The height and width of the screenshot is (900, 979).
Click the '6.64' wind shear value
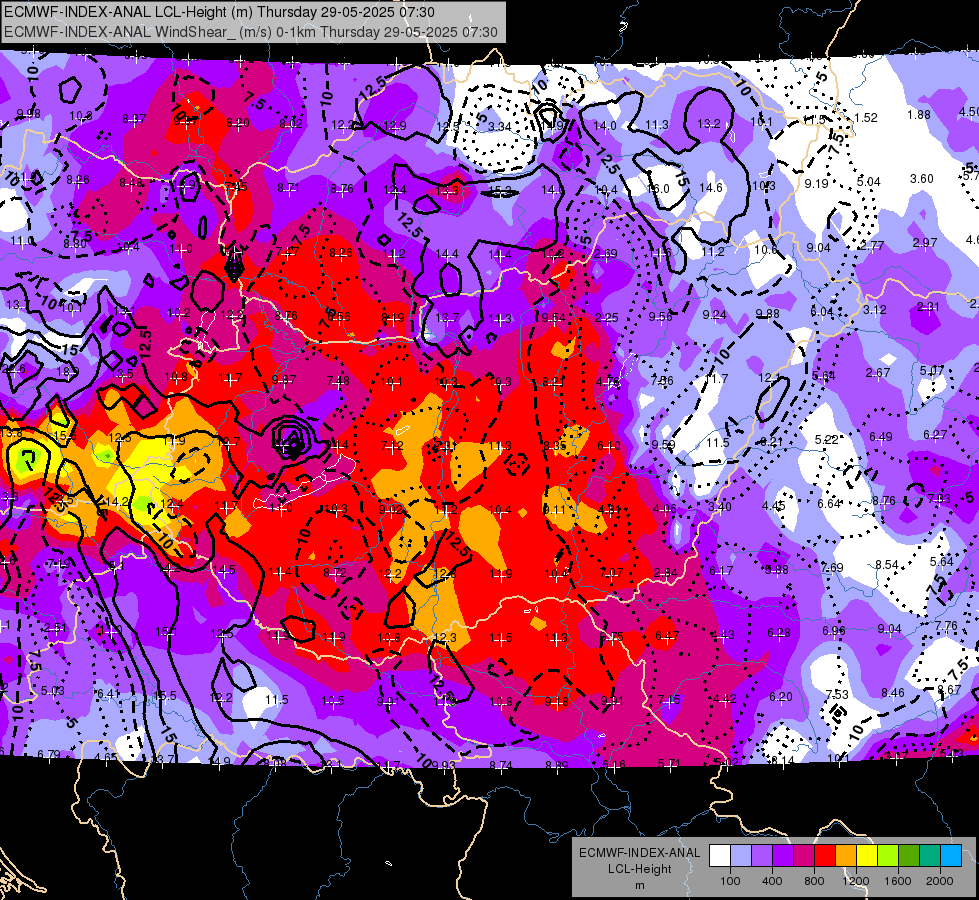tap(829, 503)
